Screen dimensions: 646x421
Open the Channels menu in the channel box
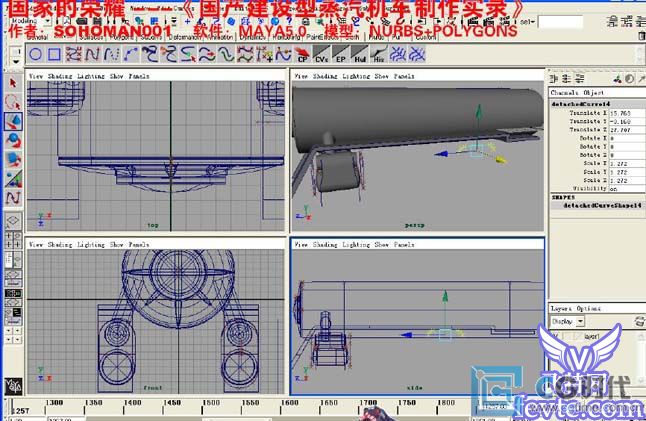click(x=564, y=93)
